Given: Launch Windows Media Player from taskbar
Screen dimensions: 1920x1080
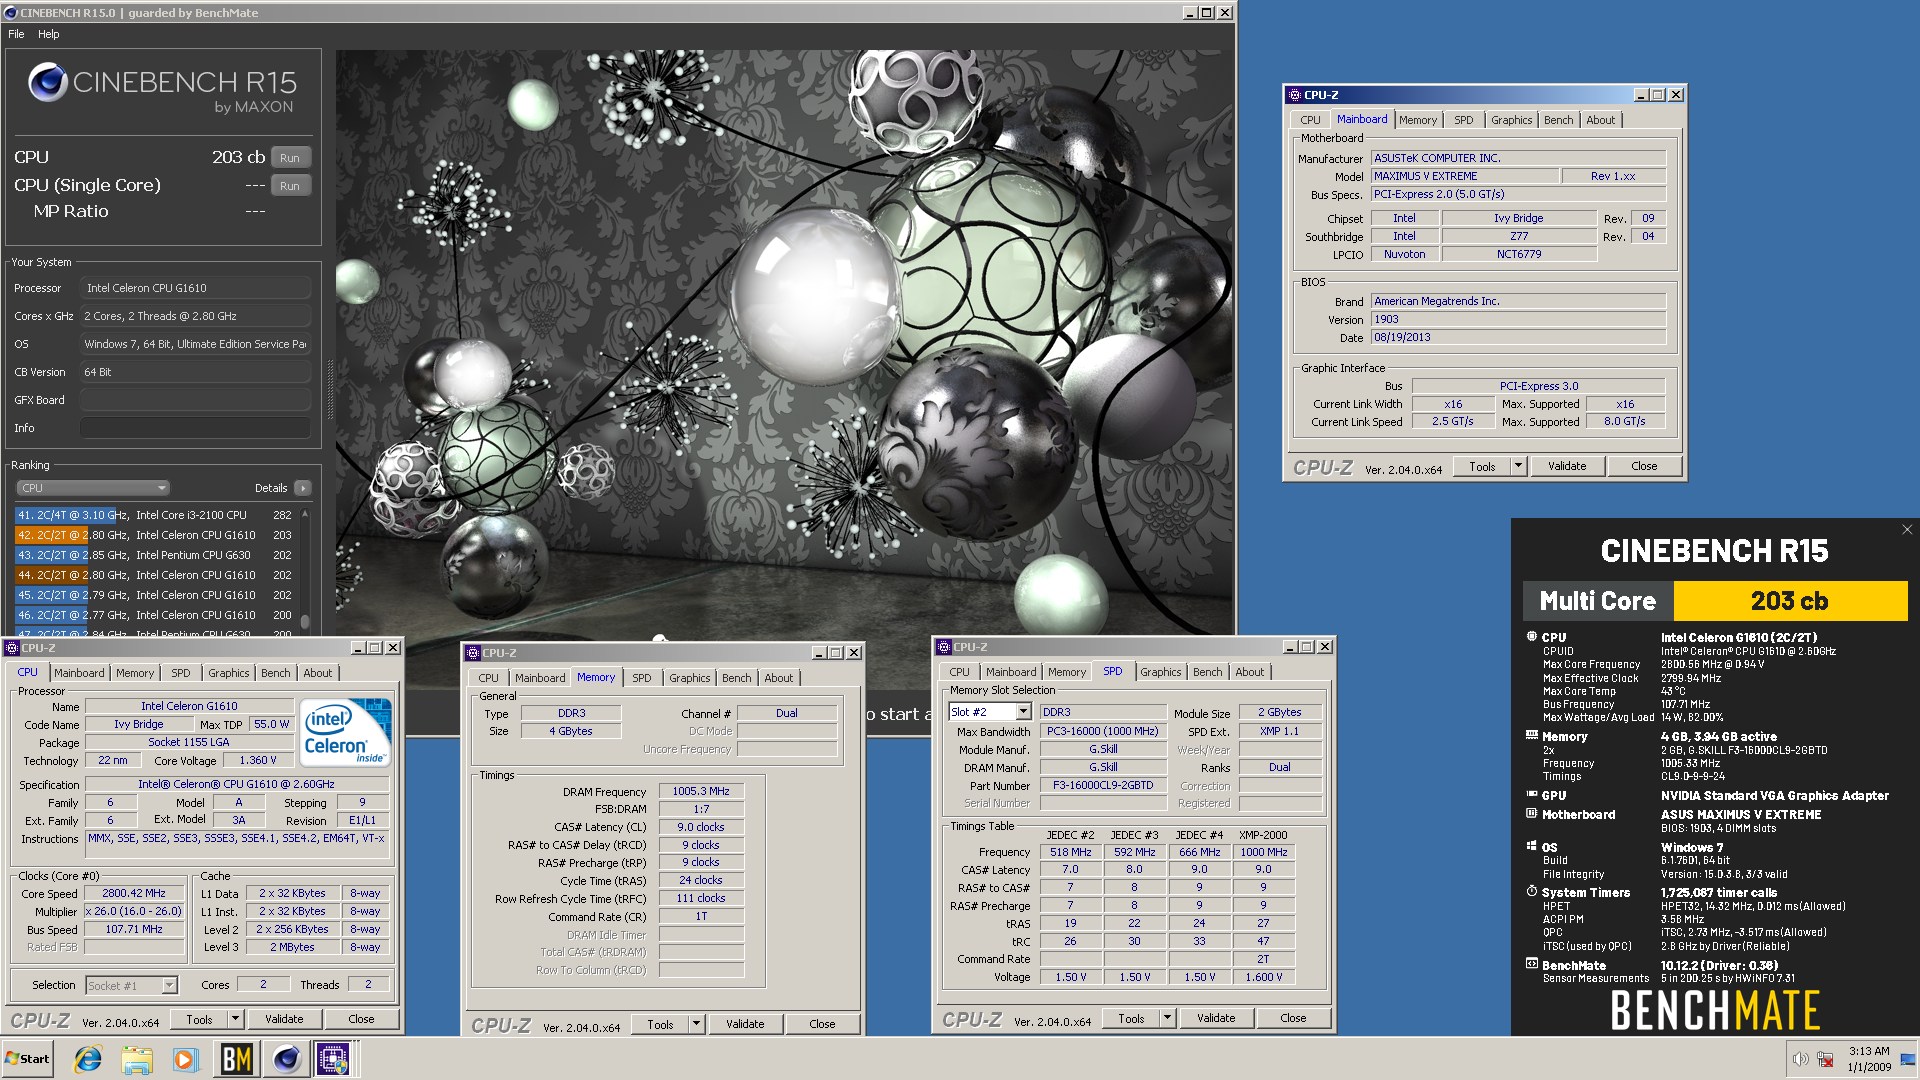Looking at the screenshot, I should click(x=186, y=1059).
